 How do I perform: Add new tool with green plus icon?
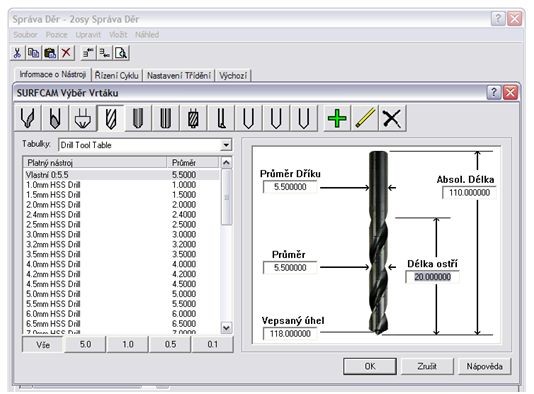pos(337,119)
